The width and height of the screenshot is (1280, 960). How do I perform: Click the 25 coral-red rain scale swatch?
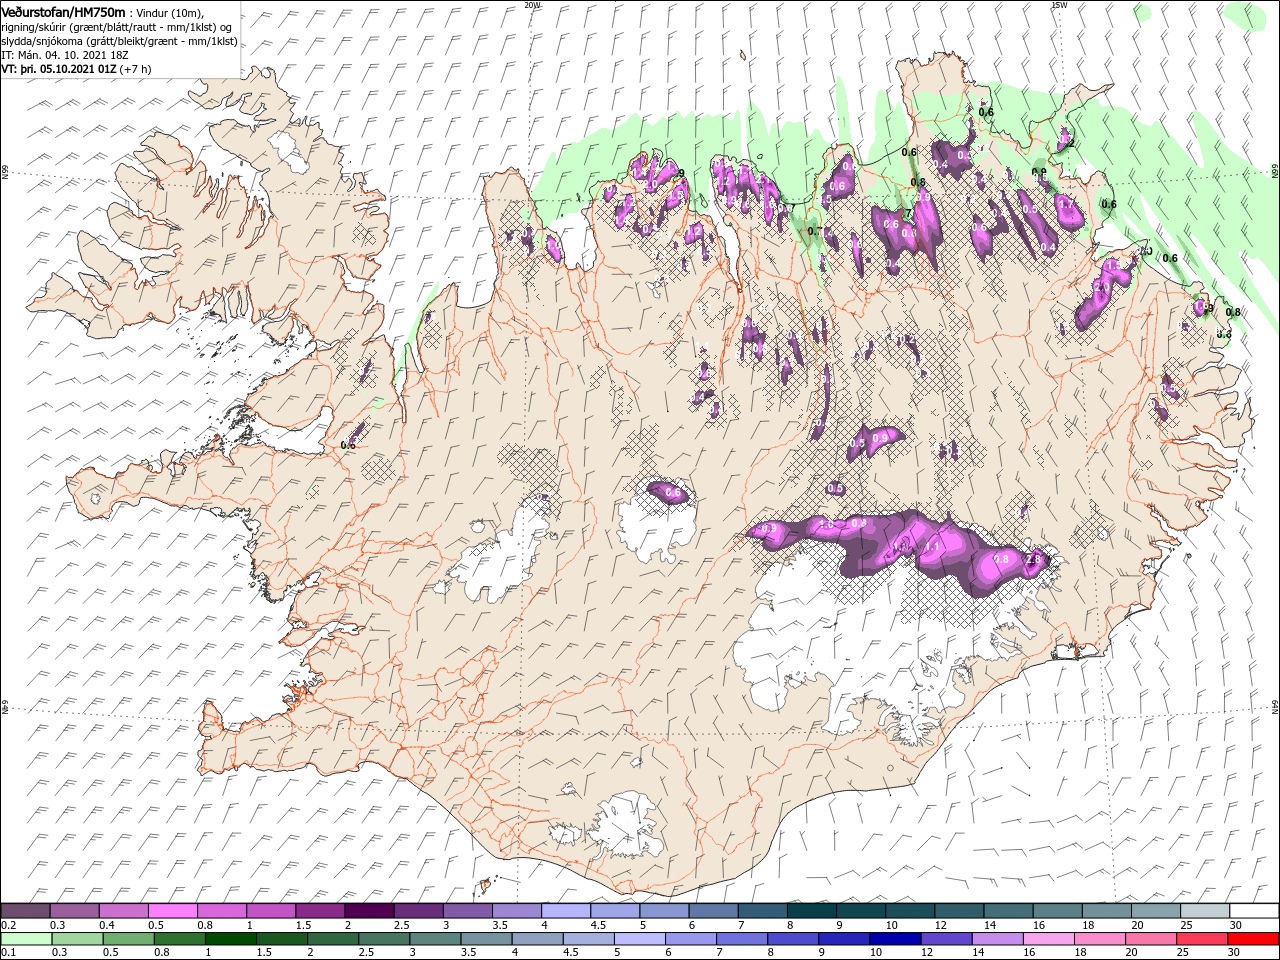1203,939
